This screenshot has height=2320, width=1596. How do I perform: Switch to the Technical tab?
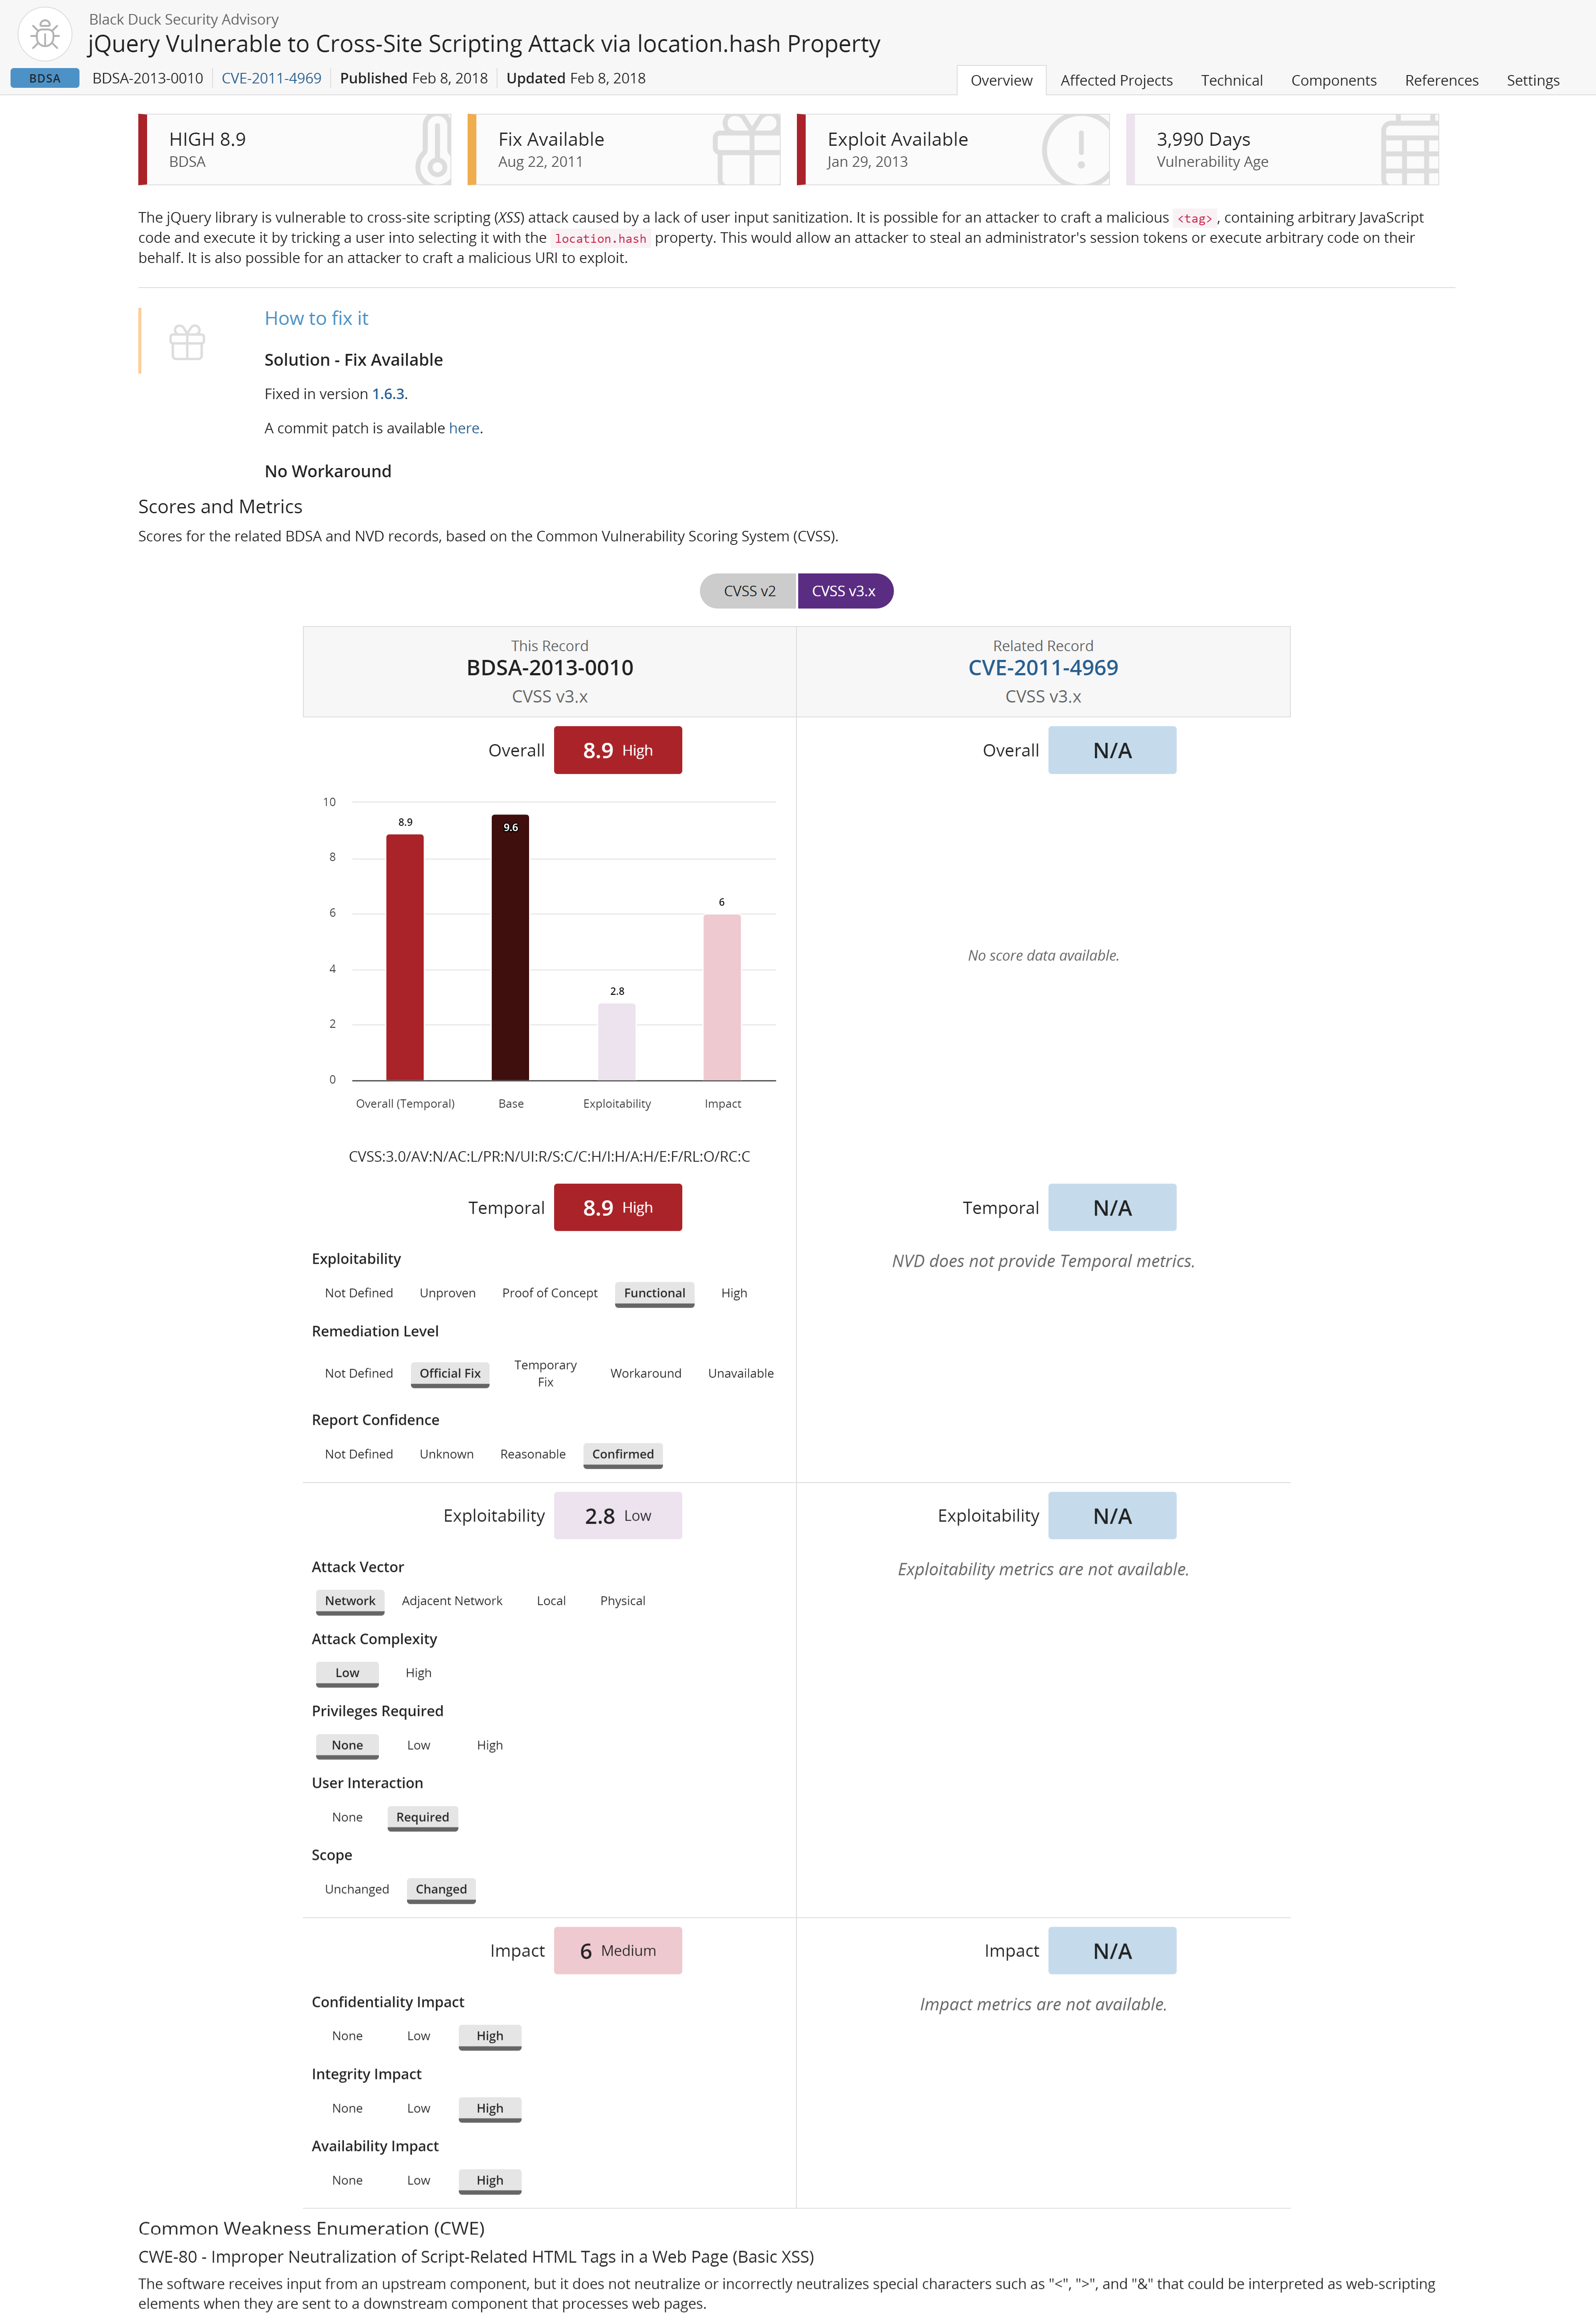1231,80
